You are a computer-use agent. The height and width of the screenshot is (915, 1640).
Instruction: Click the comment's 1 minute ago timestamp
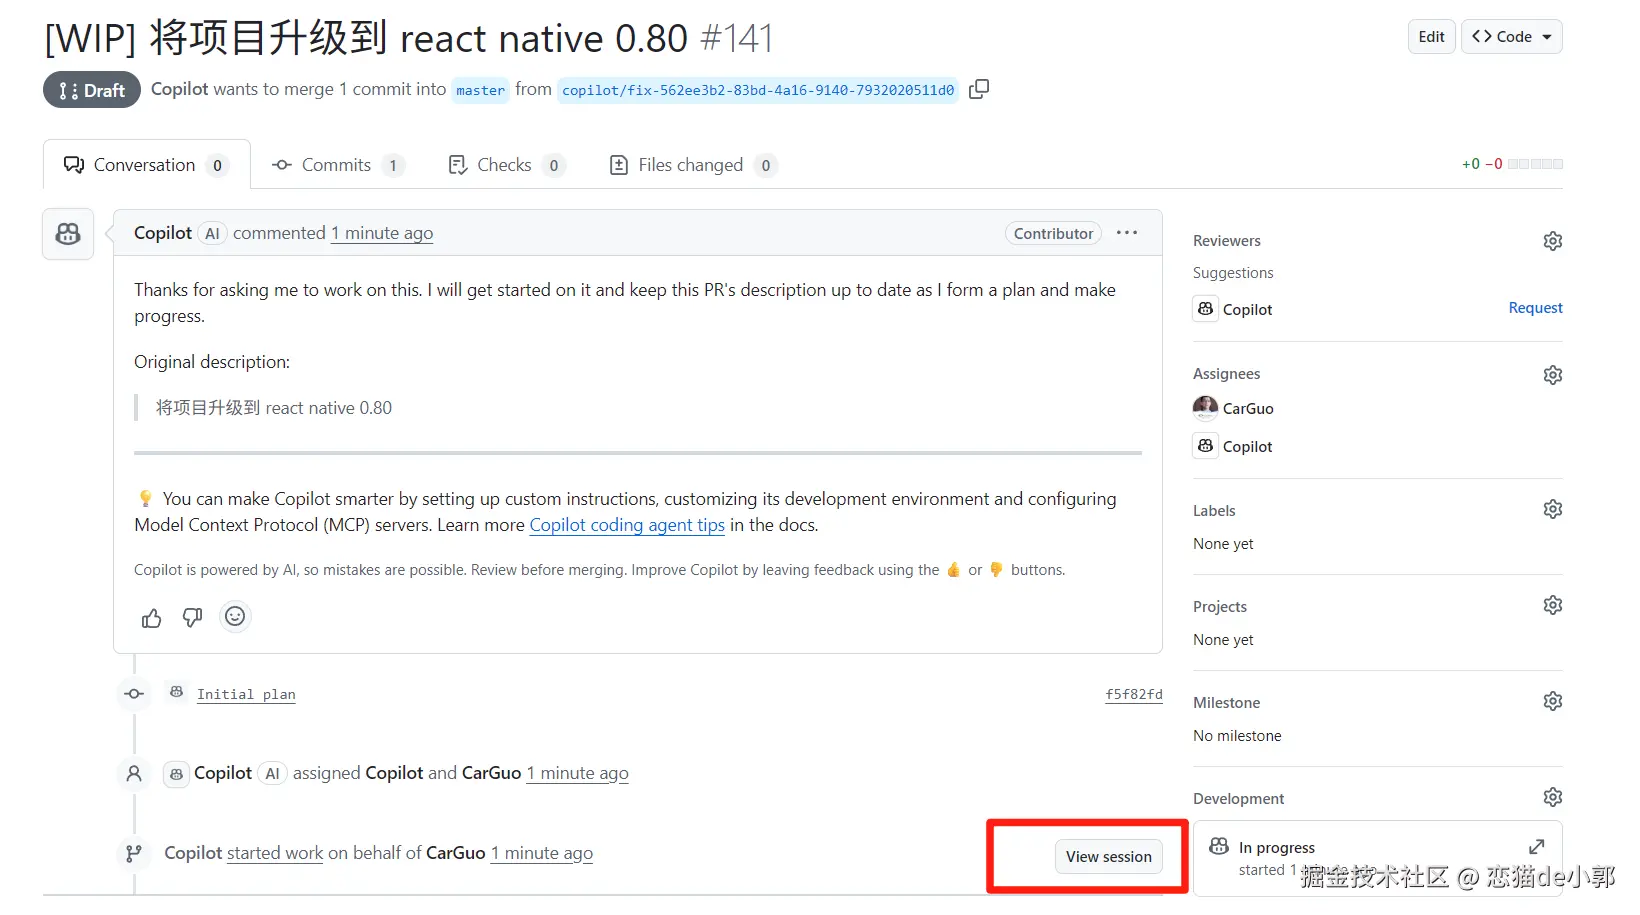pos(382,233)
